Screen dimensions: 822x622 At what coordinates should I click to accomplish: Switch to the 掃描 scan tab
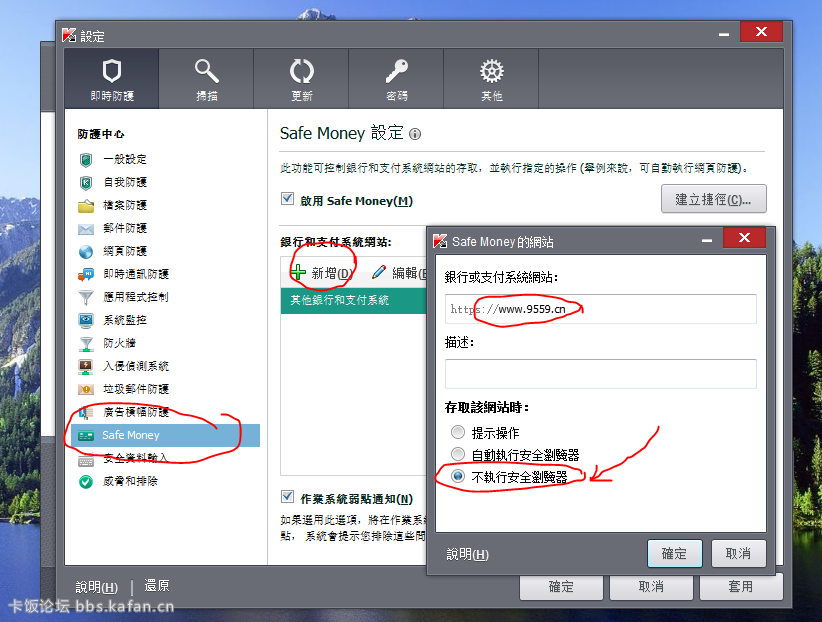(207, 79)
